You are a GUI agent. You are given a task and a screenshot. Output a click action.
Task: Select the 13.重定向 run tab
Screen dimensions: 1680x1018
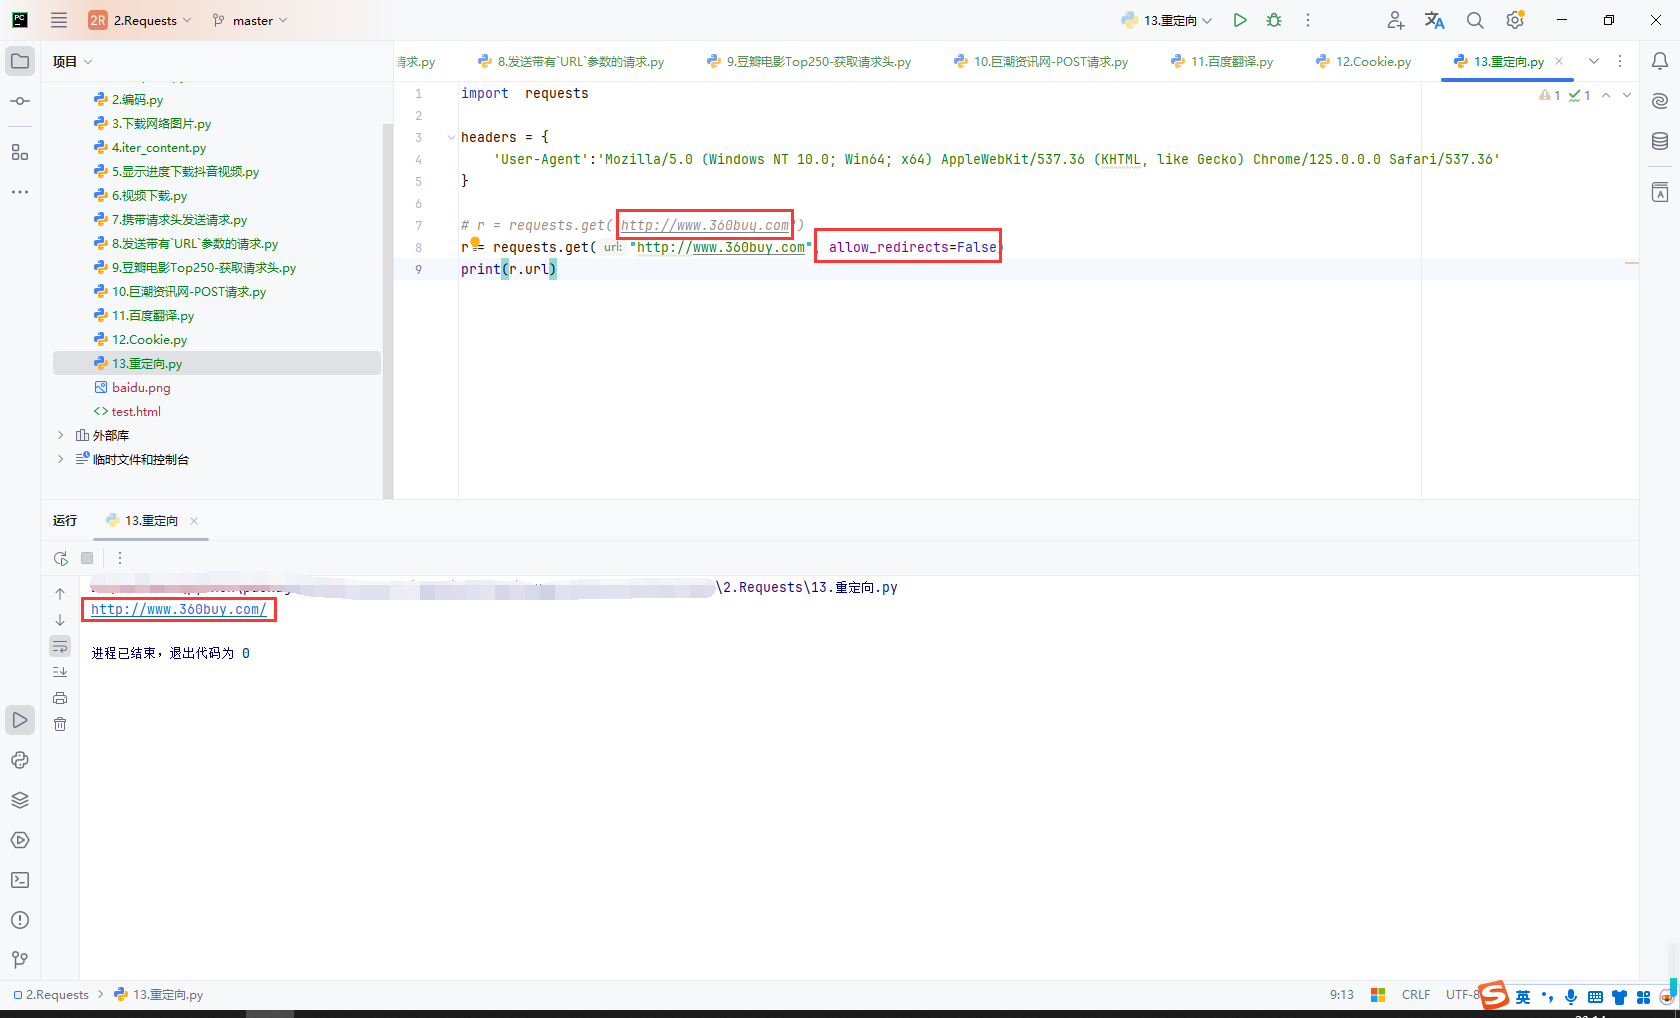151,520
